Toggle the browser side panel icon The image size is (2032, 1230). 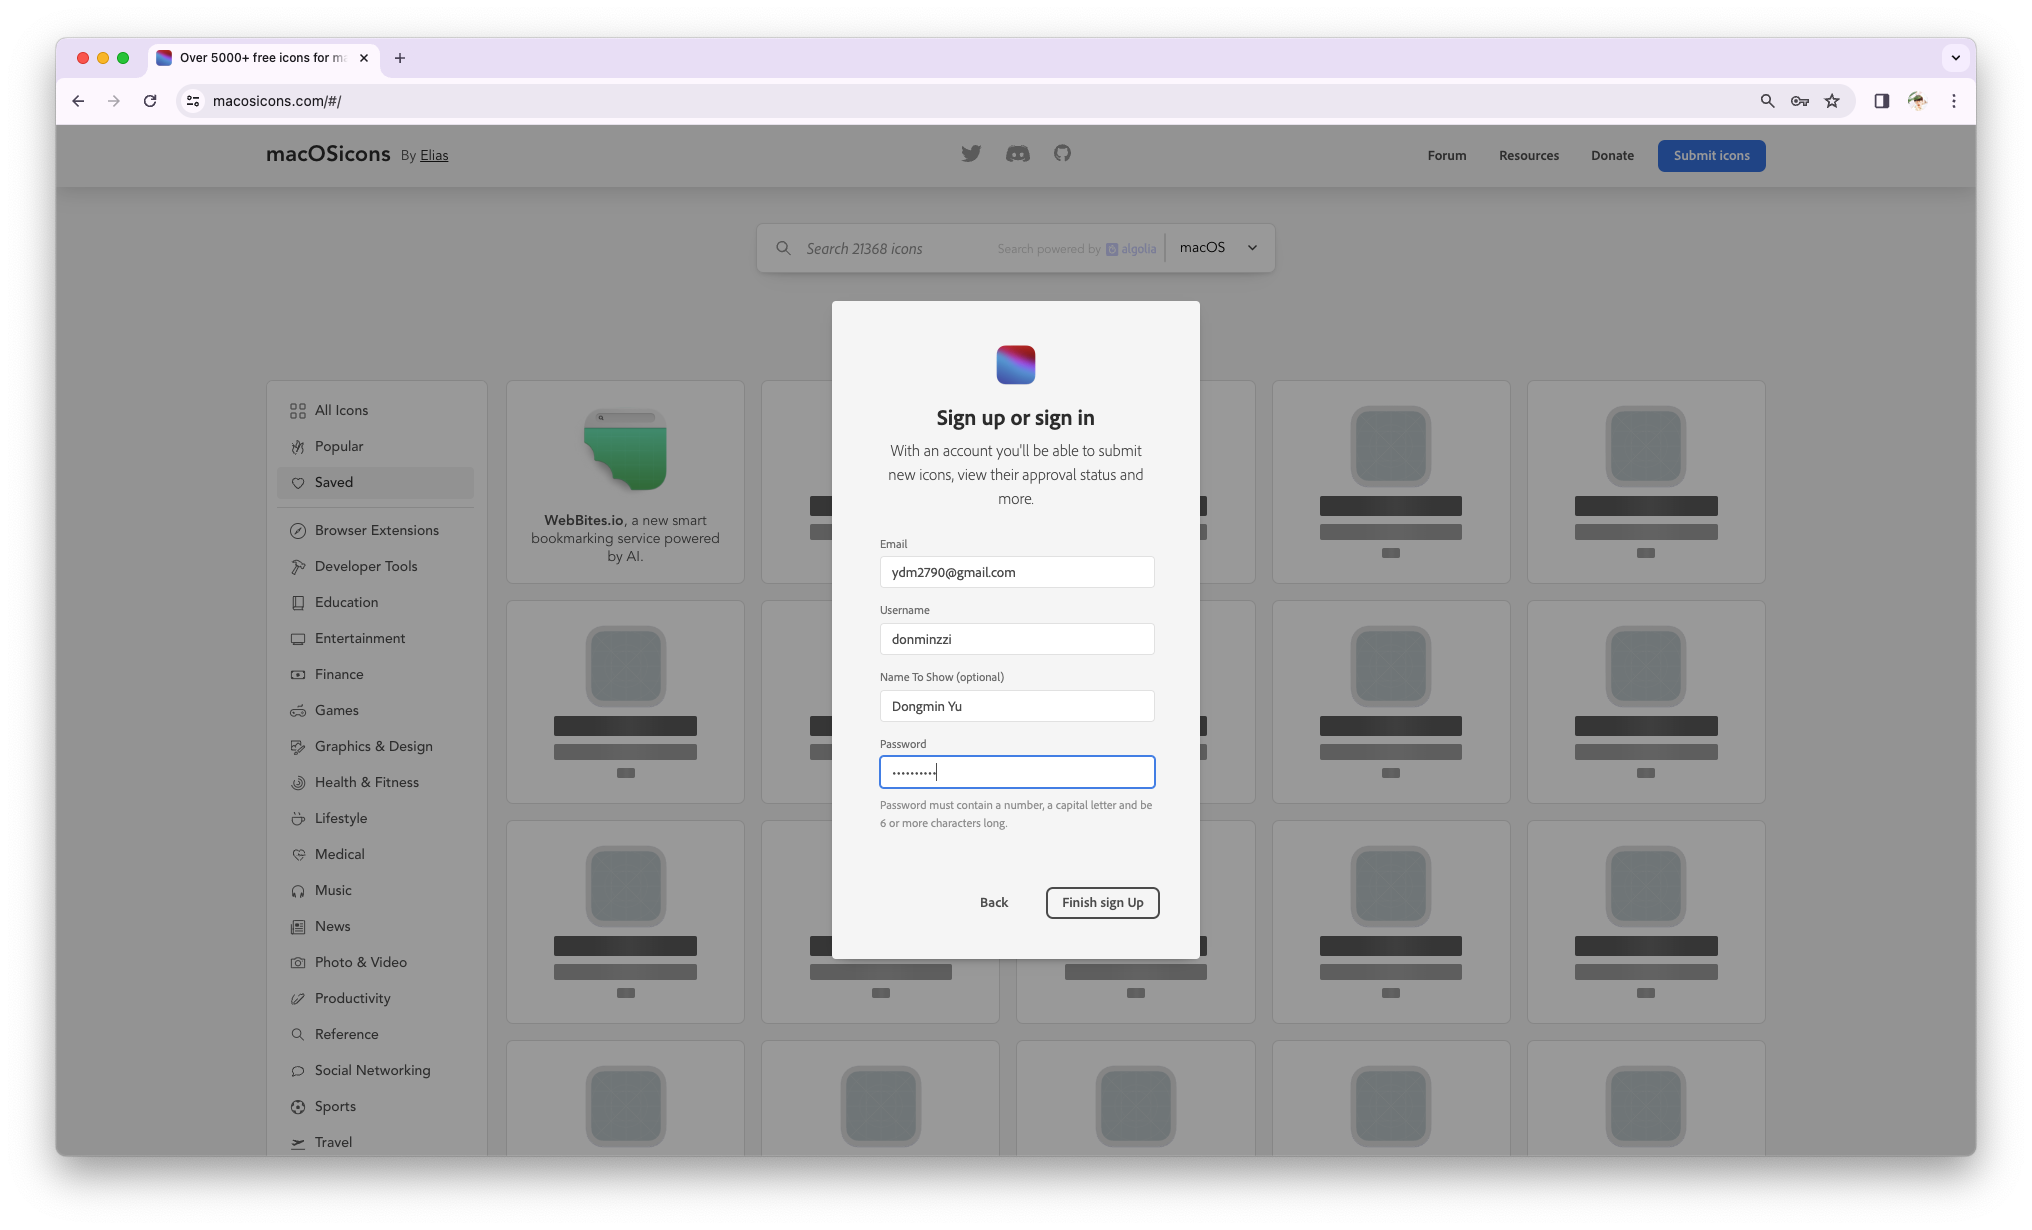click(1881, 101)
